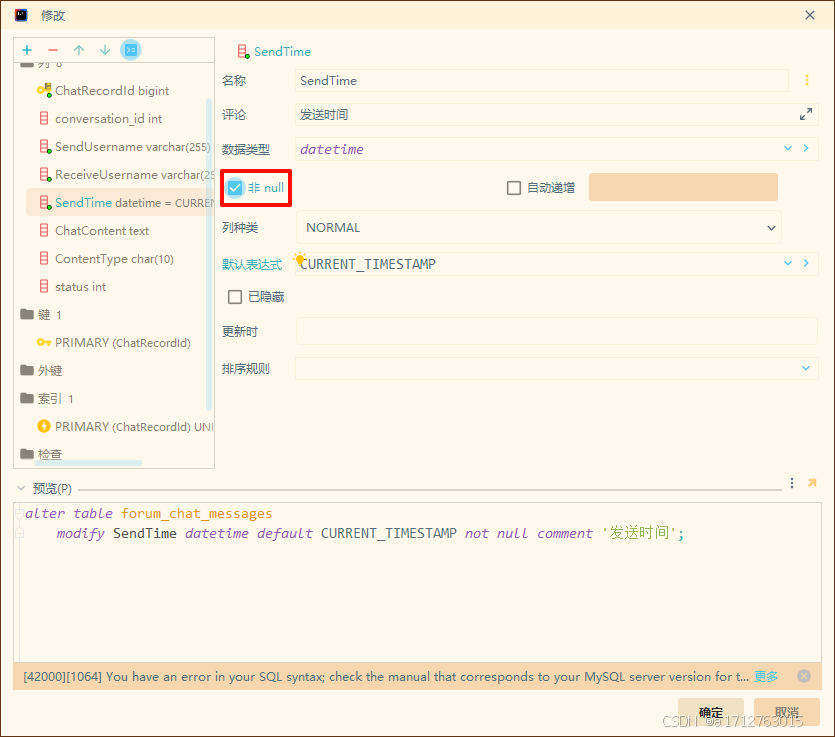Screen dimensions: 835x737
Task: Click 更多 in the error message bar
Action: point(765,676)
